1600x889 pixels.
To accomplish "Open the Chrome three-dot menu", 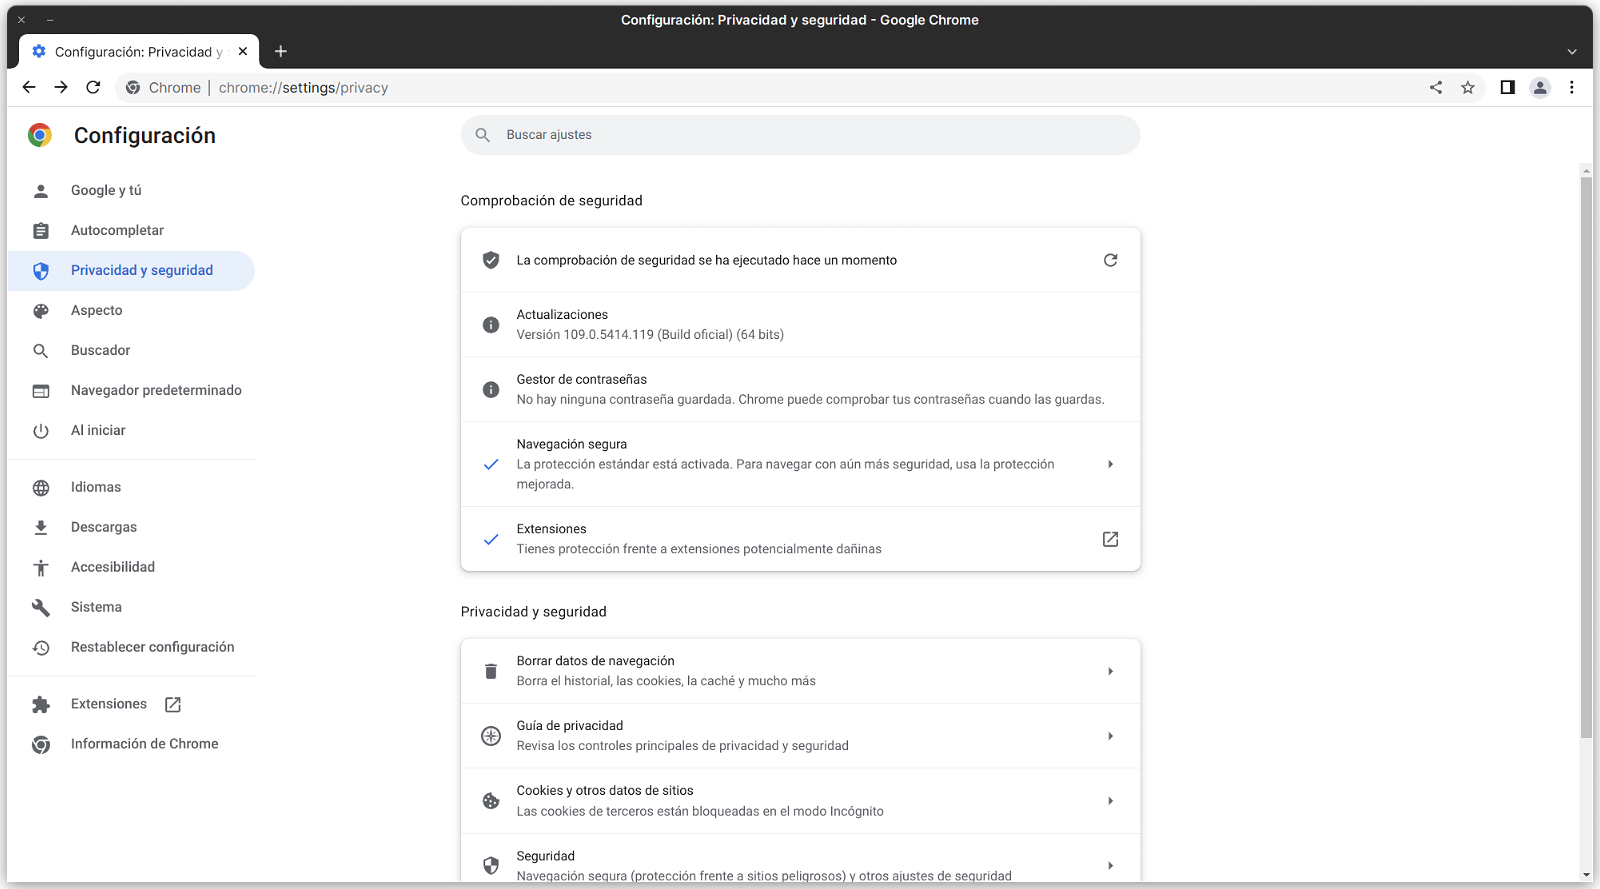I will coord(1572,88).
